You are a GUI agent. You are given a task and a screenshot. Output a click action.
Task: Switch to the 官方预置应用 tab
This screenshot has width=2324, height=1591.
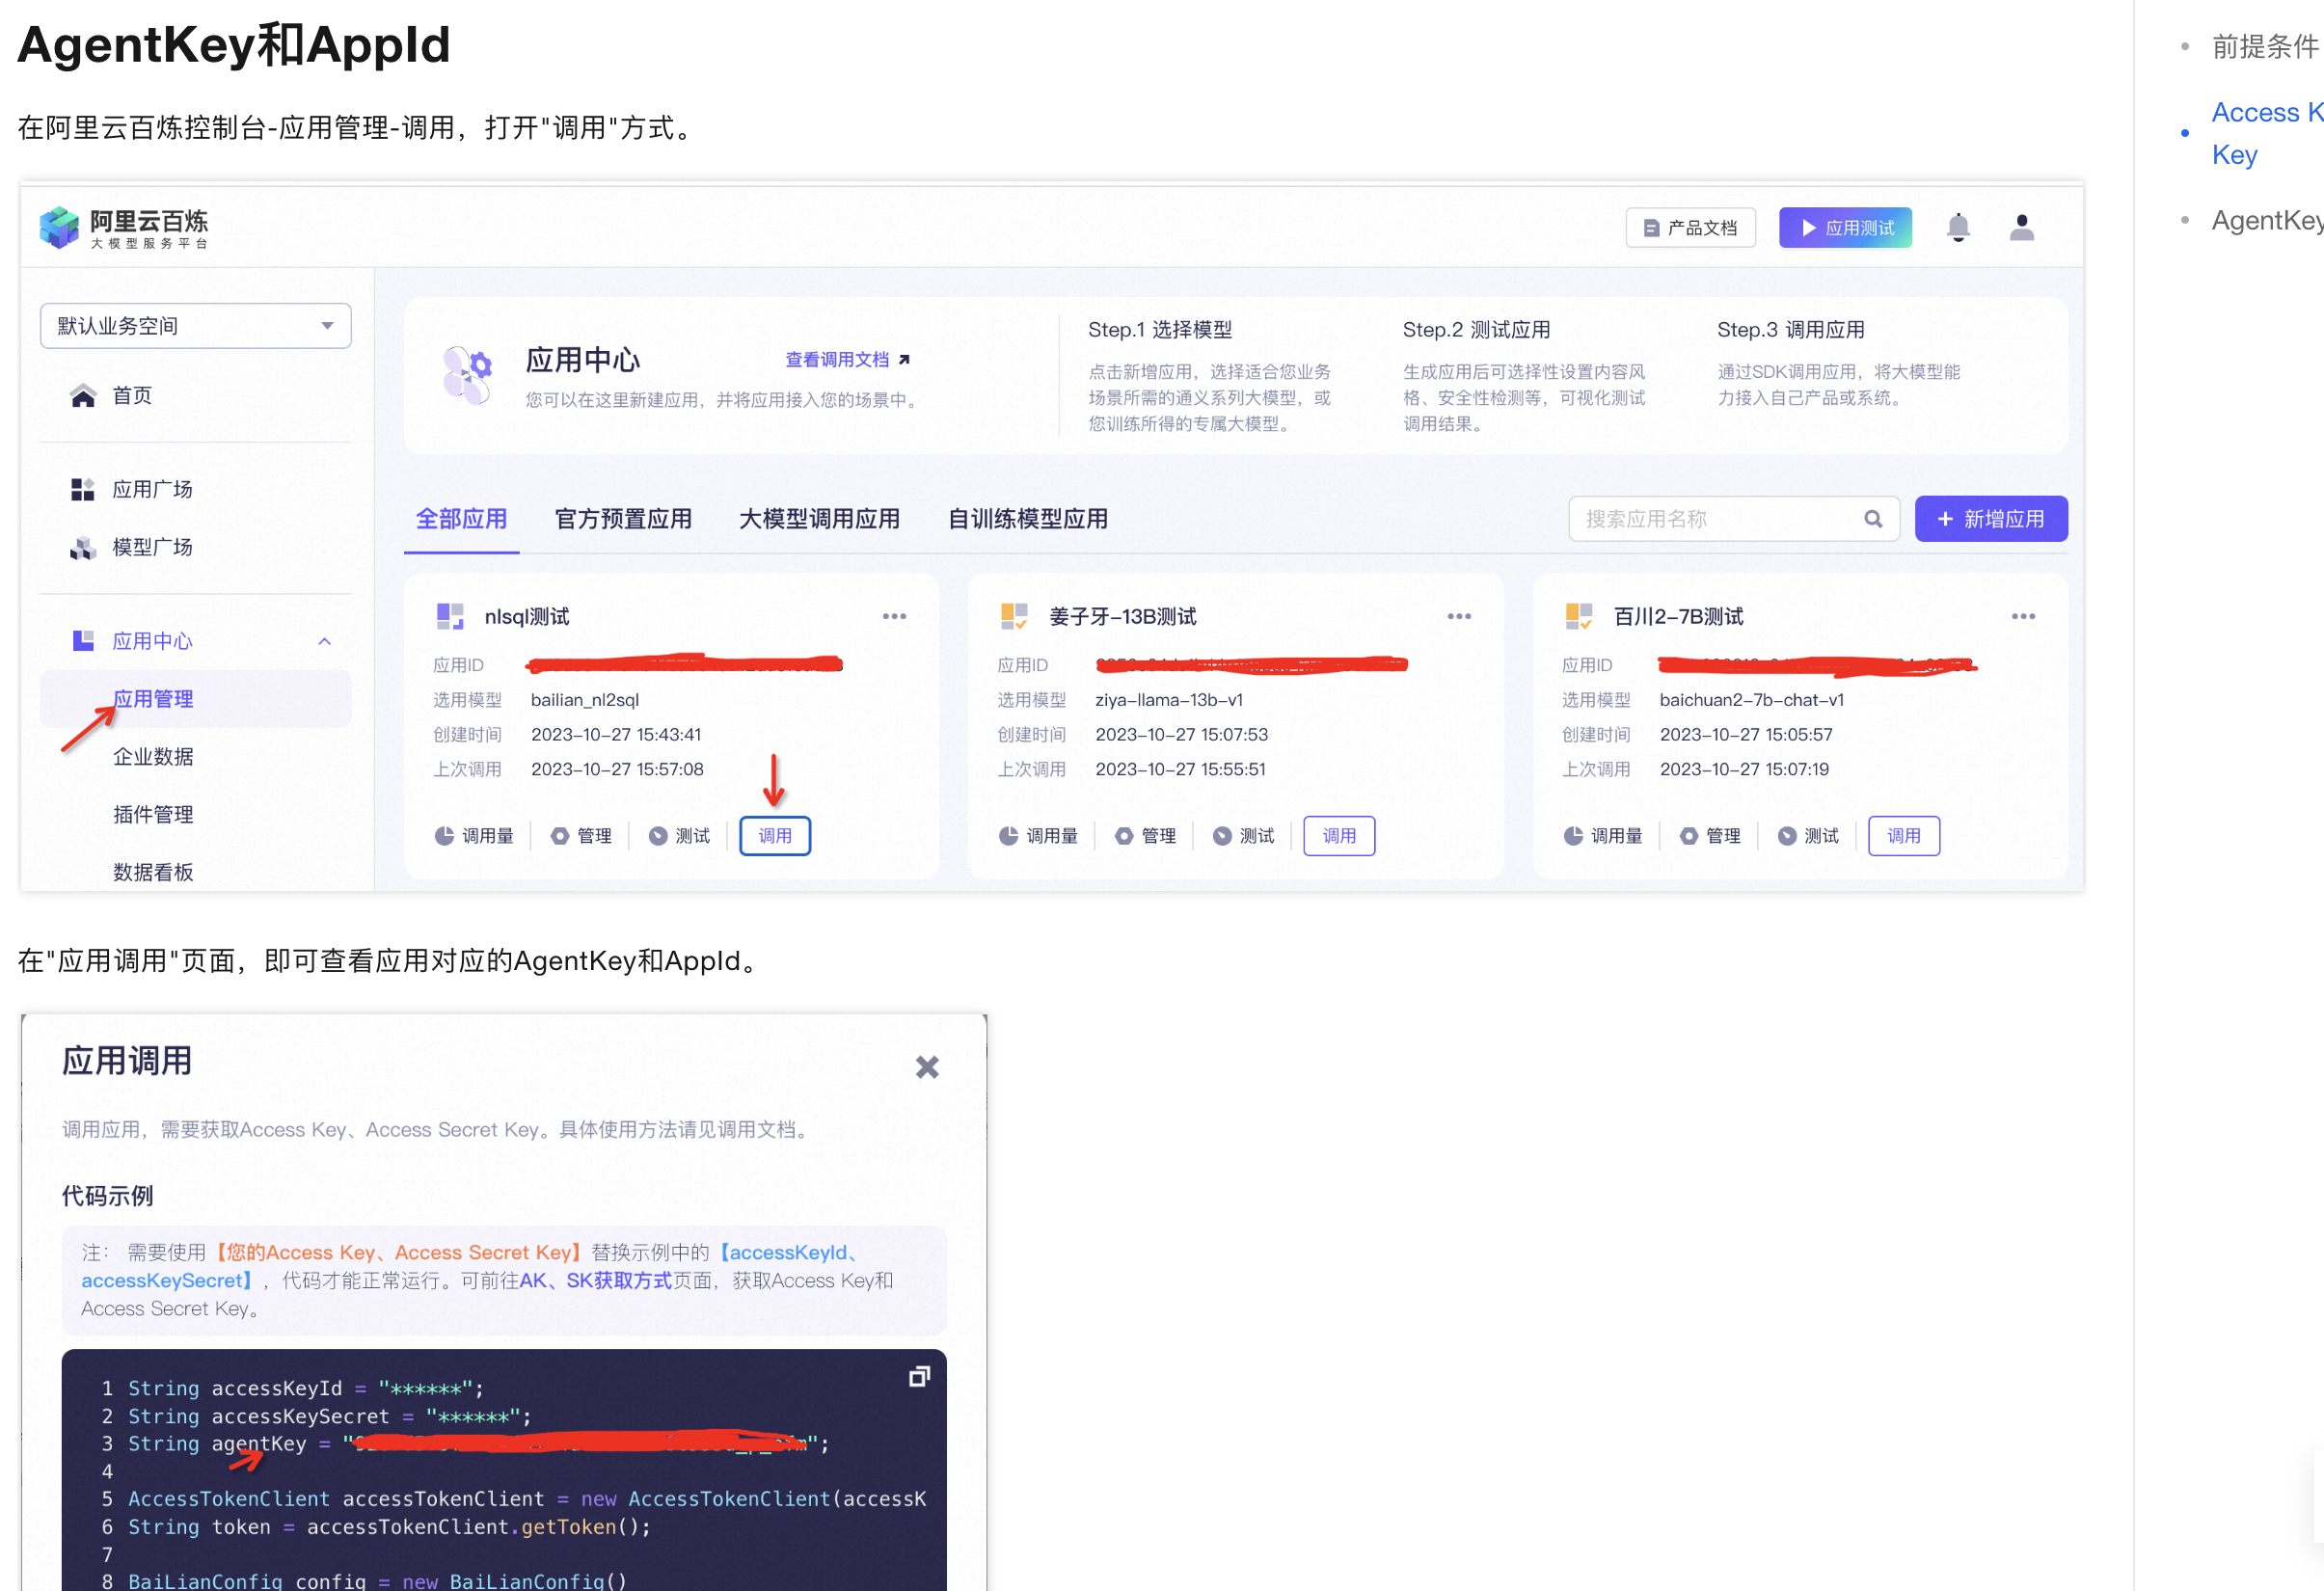click(x=623, y=519)
